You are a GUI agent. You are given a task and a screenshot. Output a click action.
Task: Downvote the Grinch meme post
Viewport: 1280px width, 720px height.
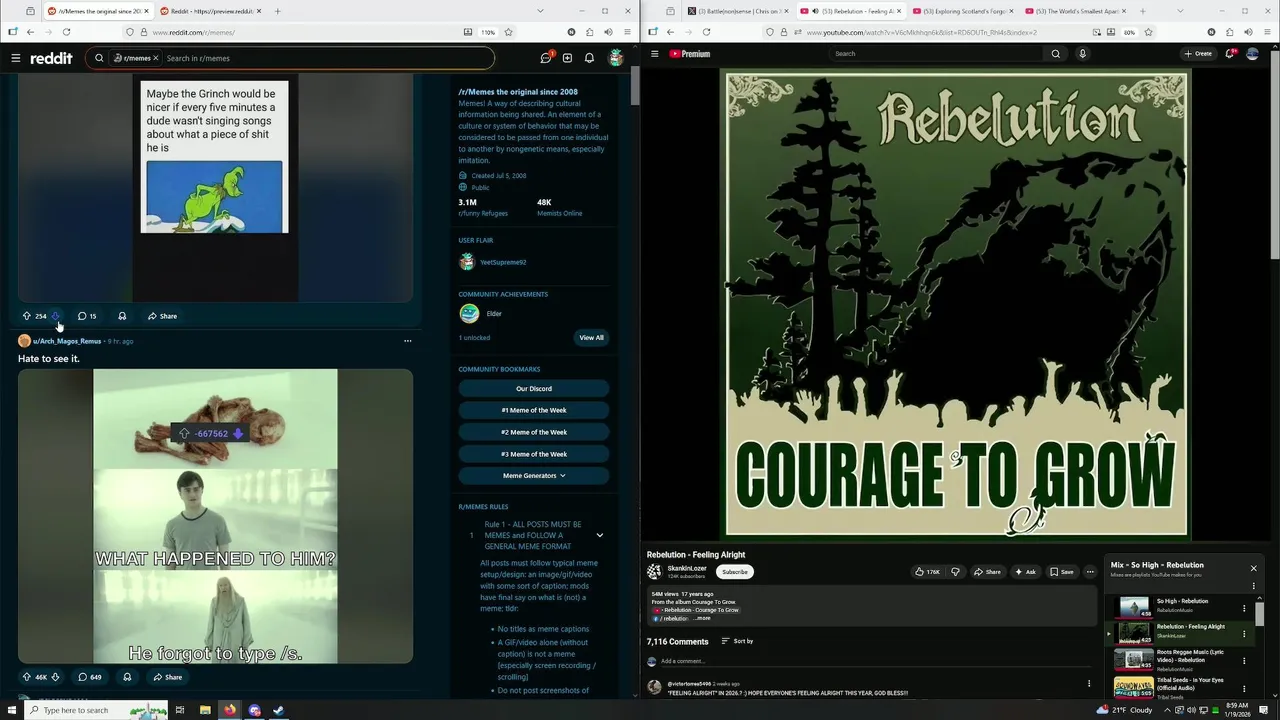click(x=56, y=316)
